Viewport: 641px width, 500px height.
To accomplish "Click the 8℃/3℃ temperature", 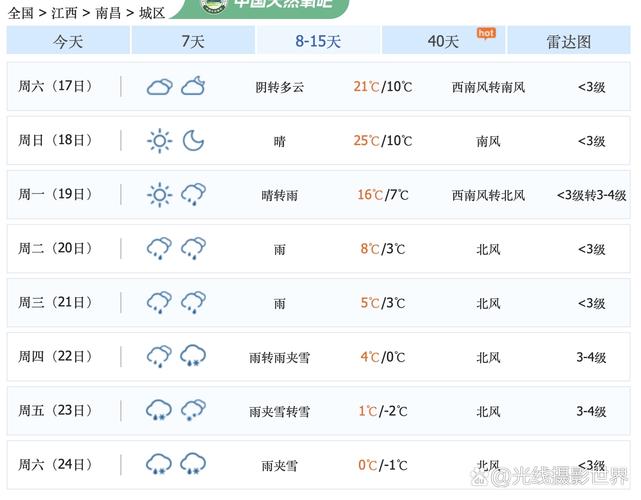I will [x=383, y=249].
